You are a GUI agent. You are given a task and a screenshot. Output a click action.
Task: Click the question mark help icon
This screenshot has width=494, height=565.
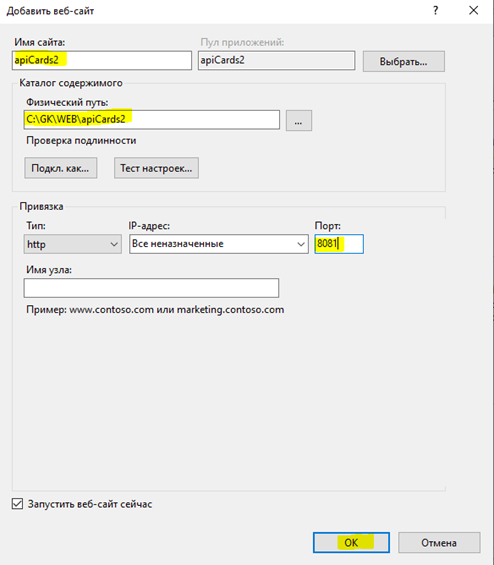tap(436, 10)
